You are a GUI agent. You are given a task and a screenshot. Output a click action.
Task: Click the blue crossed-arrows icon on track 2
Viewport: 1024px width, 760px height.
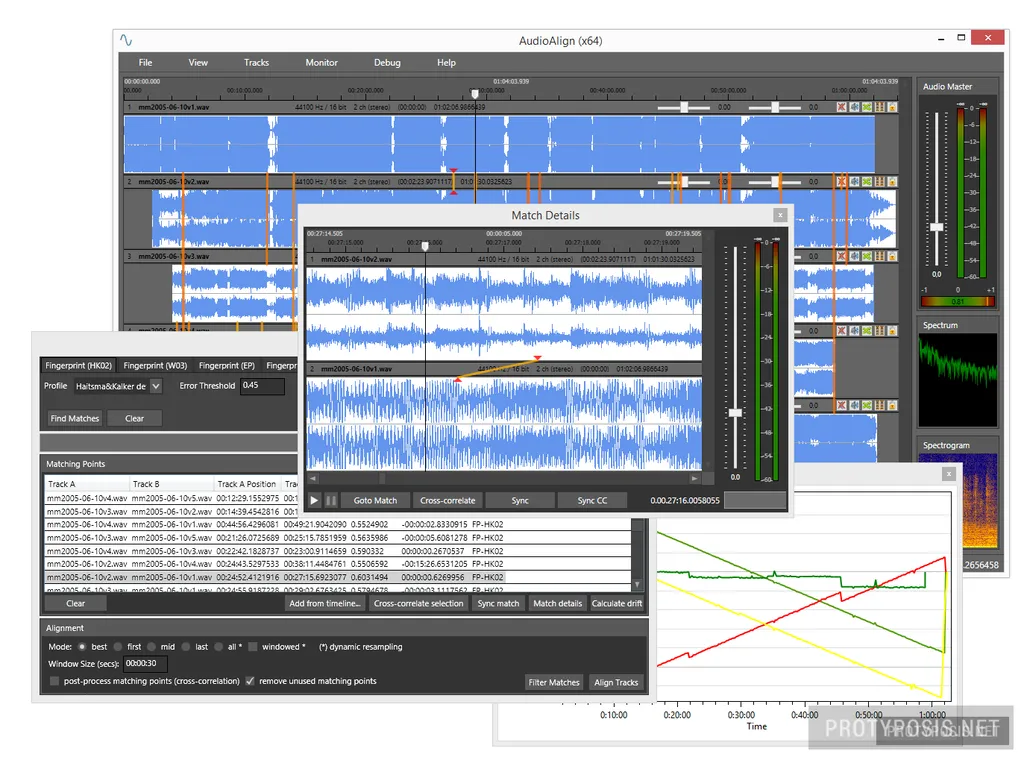pyautogui.click(x=856, y=182)
